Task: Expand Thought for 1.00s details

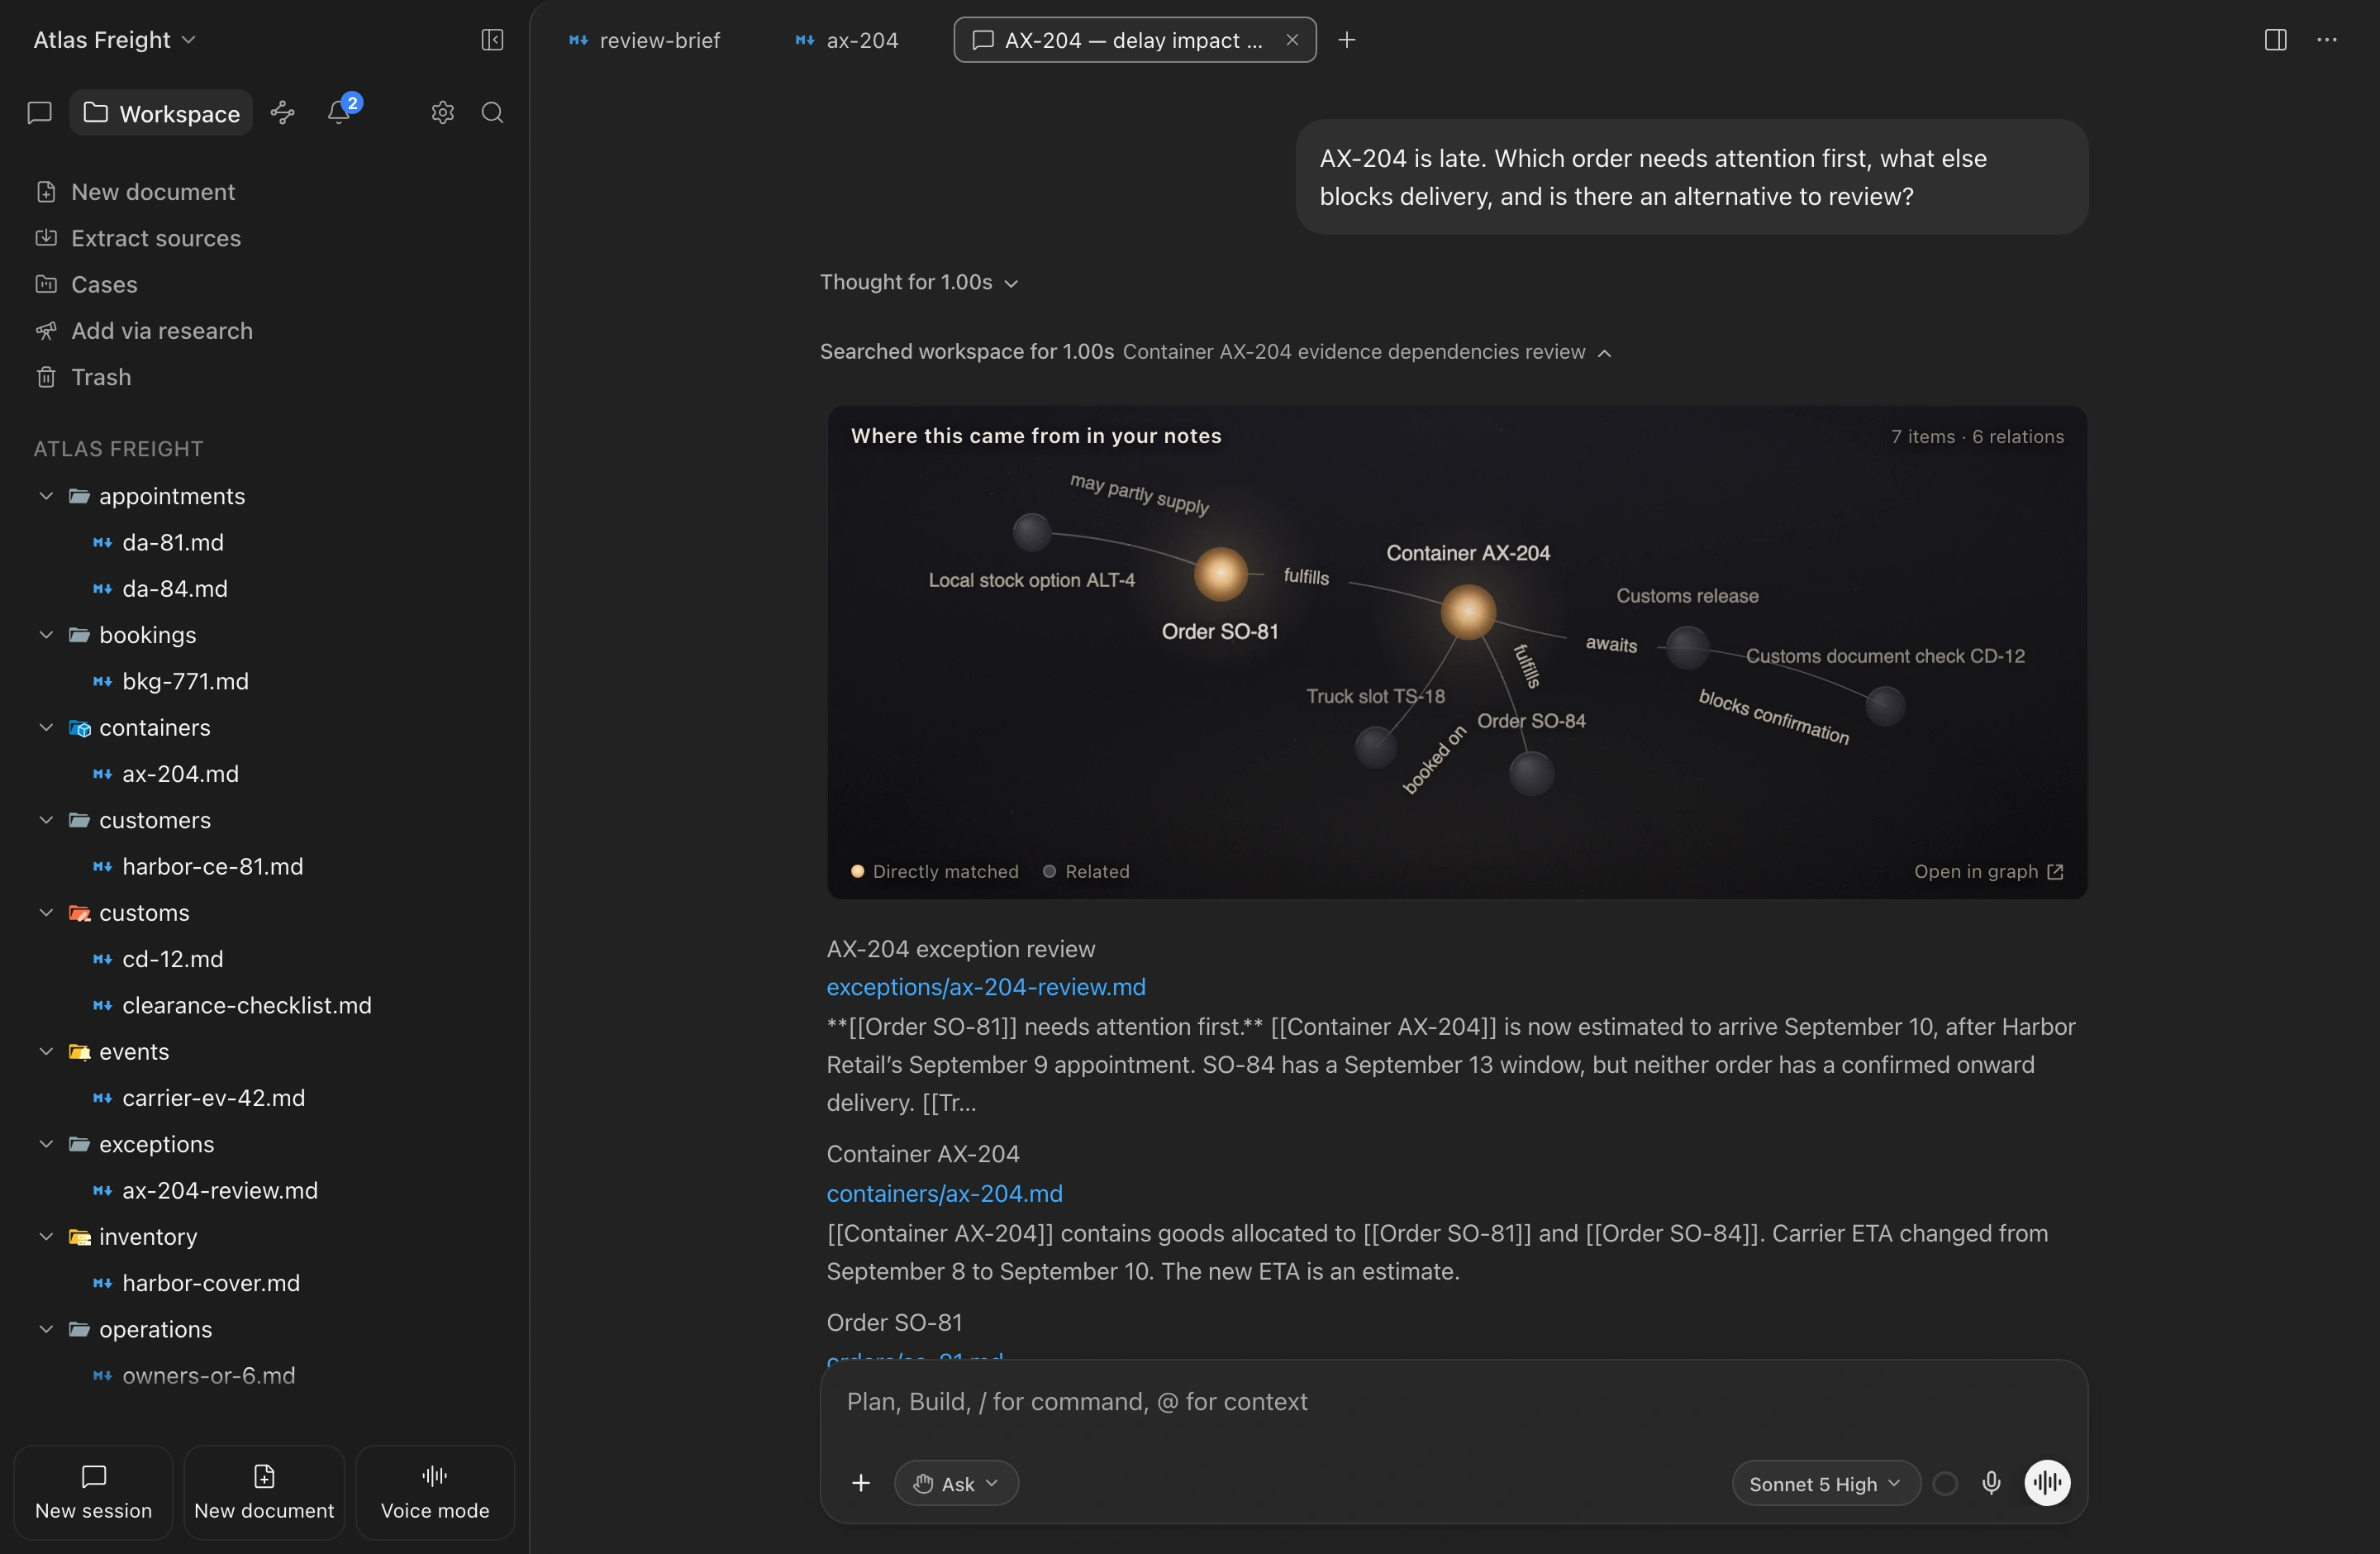Action: coord(919,283)
